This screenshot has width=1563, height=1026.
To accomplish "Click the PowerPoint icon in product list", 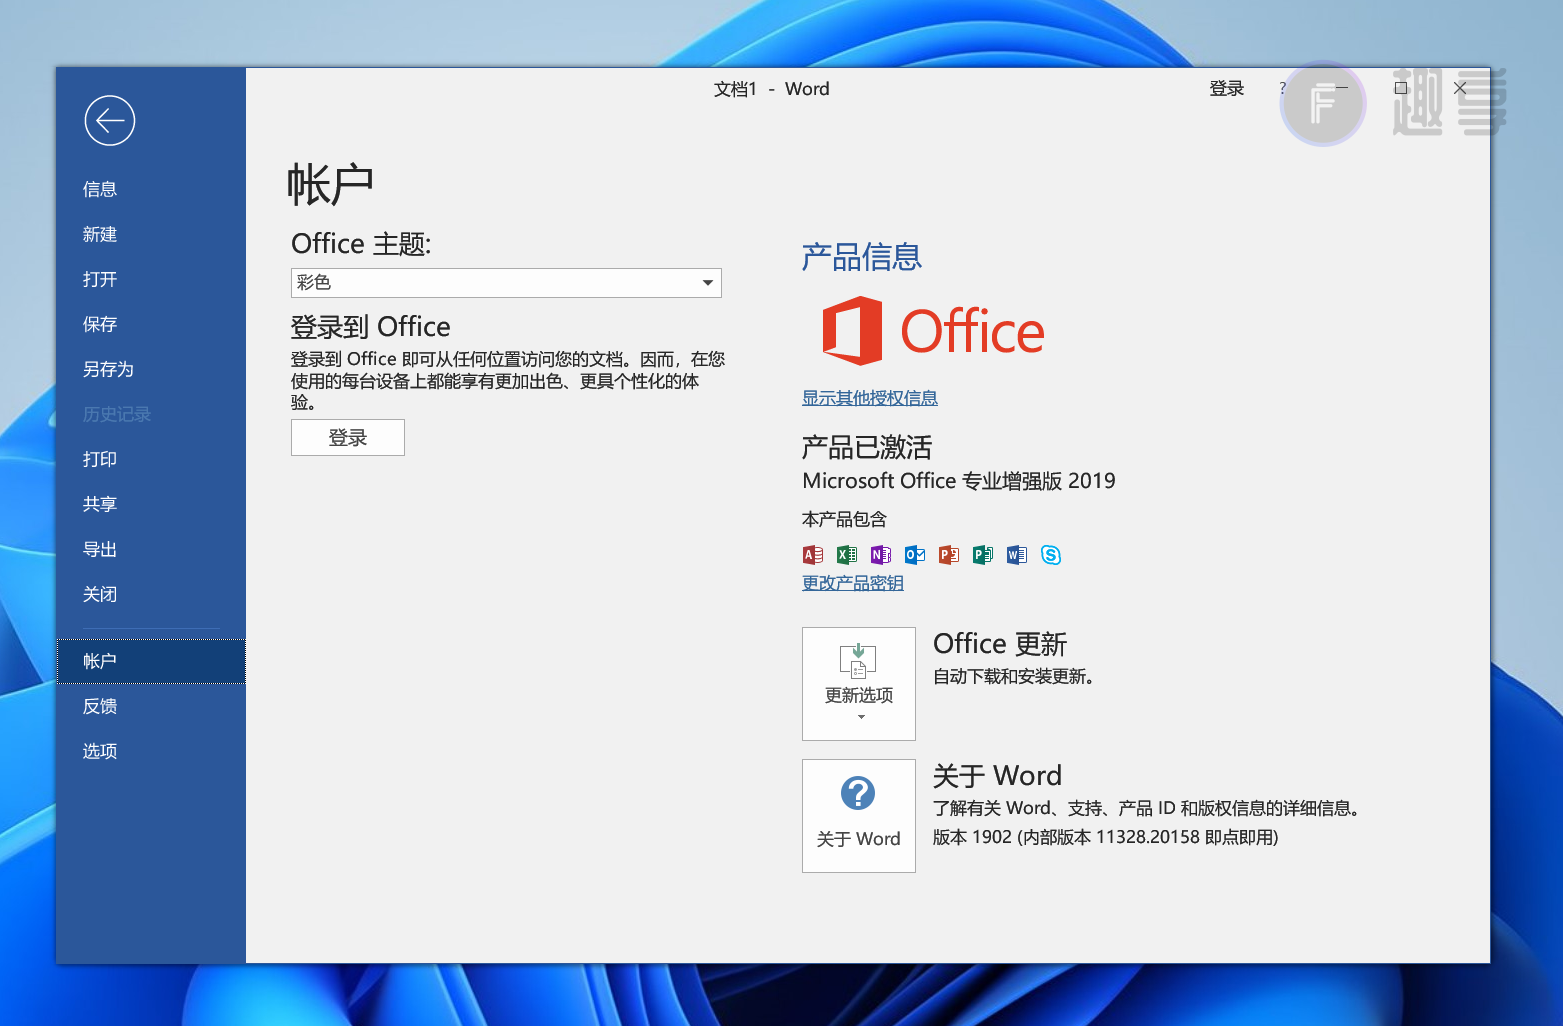I will click(949, 555).
